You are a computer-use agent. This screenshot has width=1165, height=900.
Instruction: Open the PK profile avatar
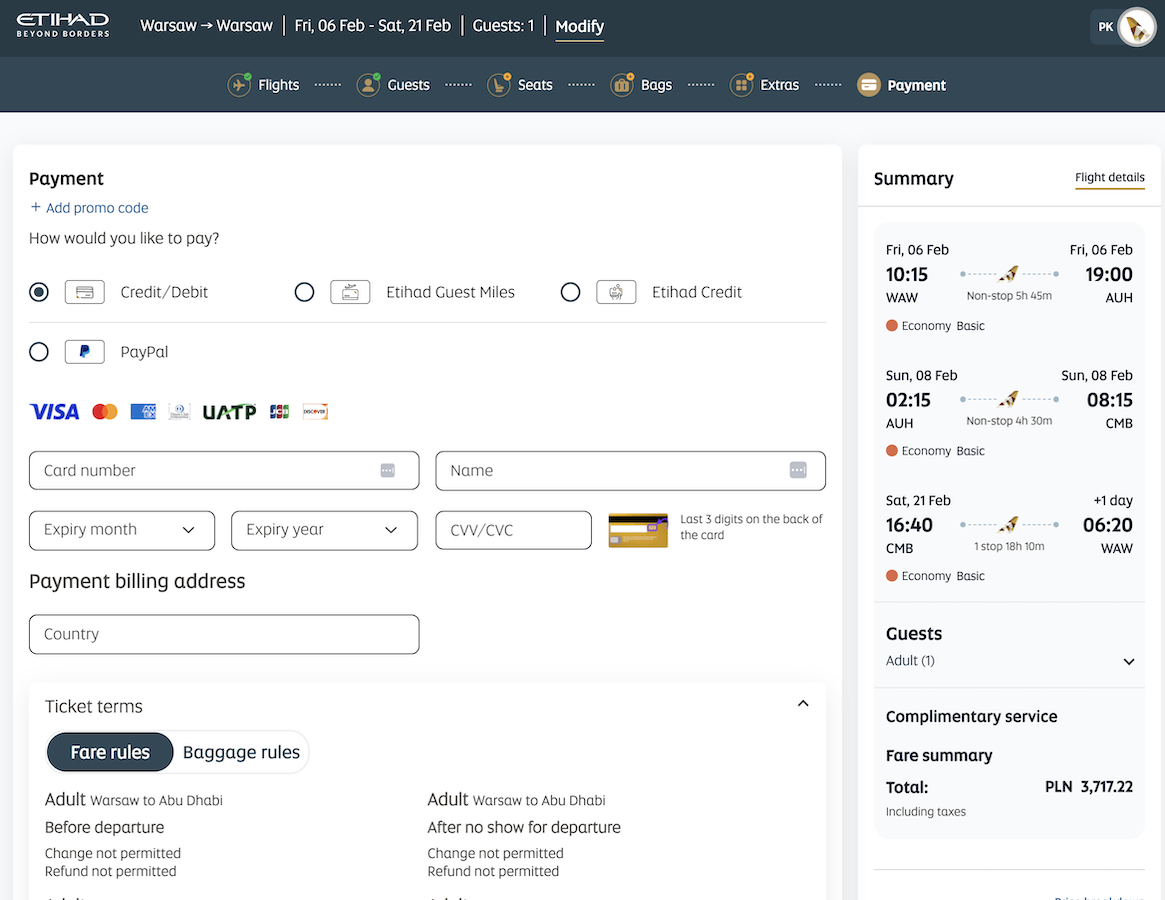[x=1137, y=27]
